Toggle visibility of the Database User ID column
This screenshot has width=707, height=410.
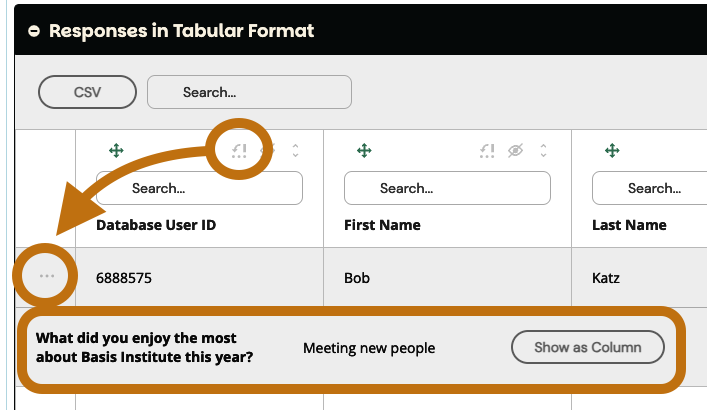point(267,151)
